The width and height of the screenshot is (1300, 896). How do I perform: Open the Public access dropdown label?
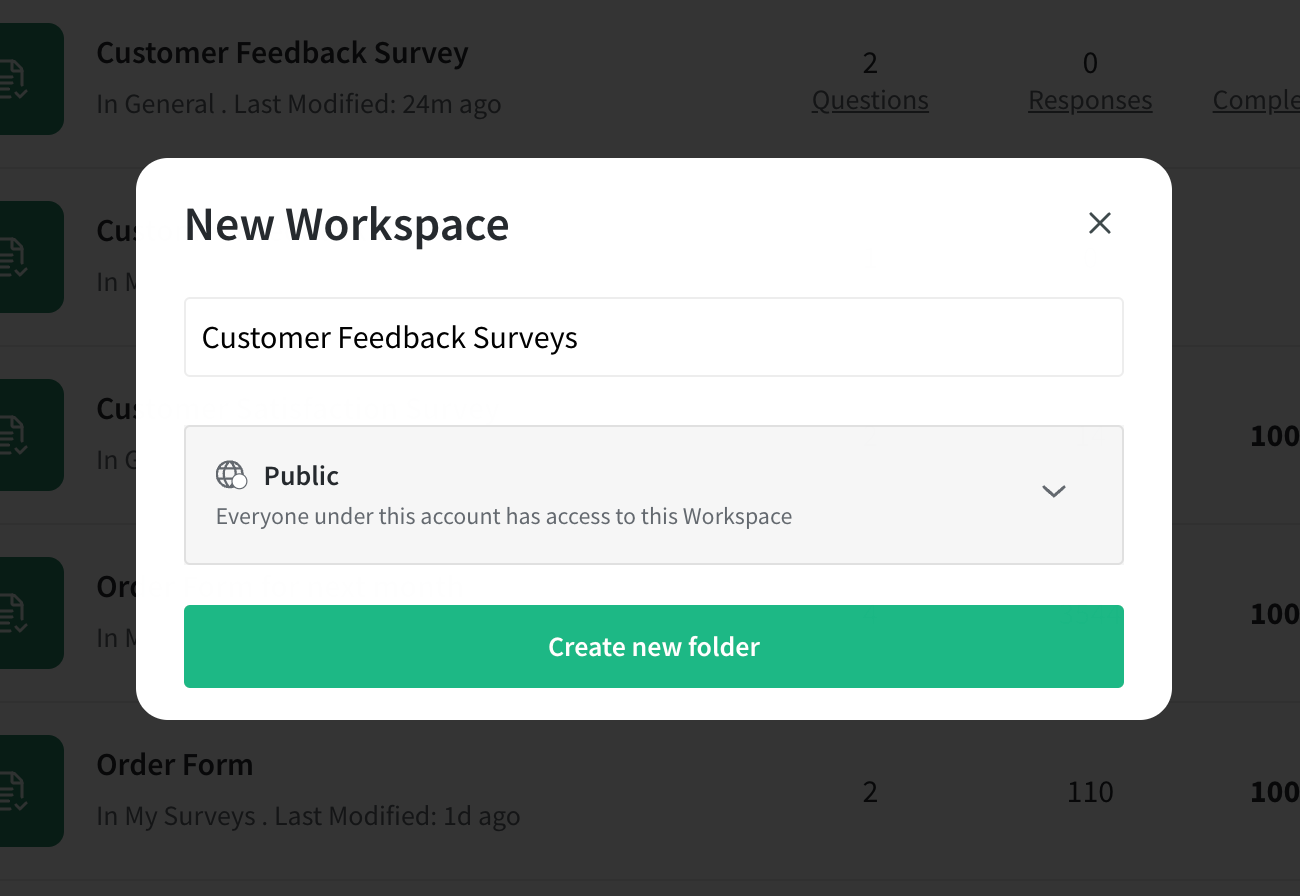tap(301, 476)
